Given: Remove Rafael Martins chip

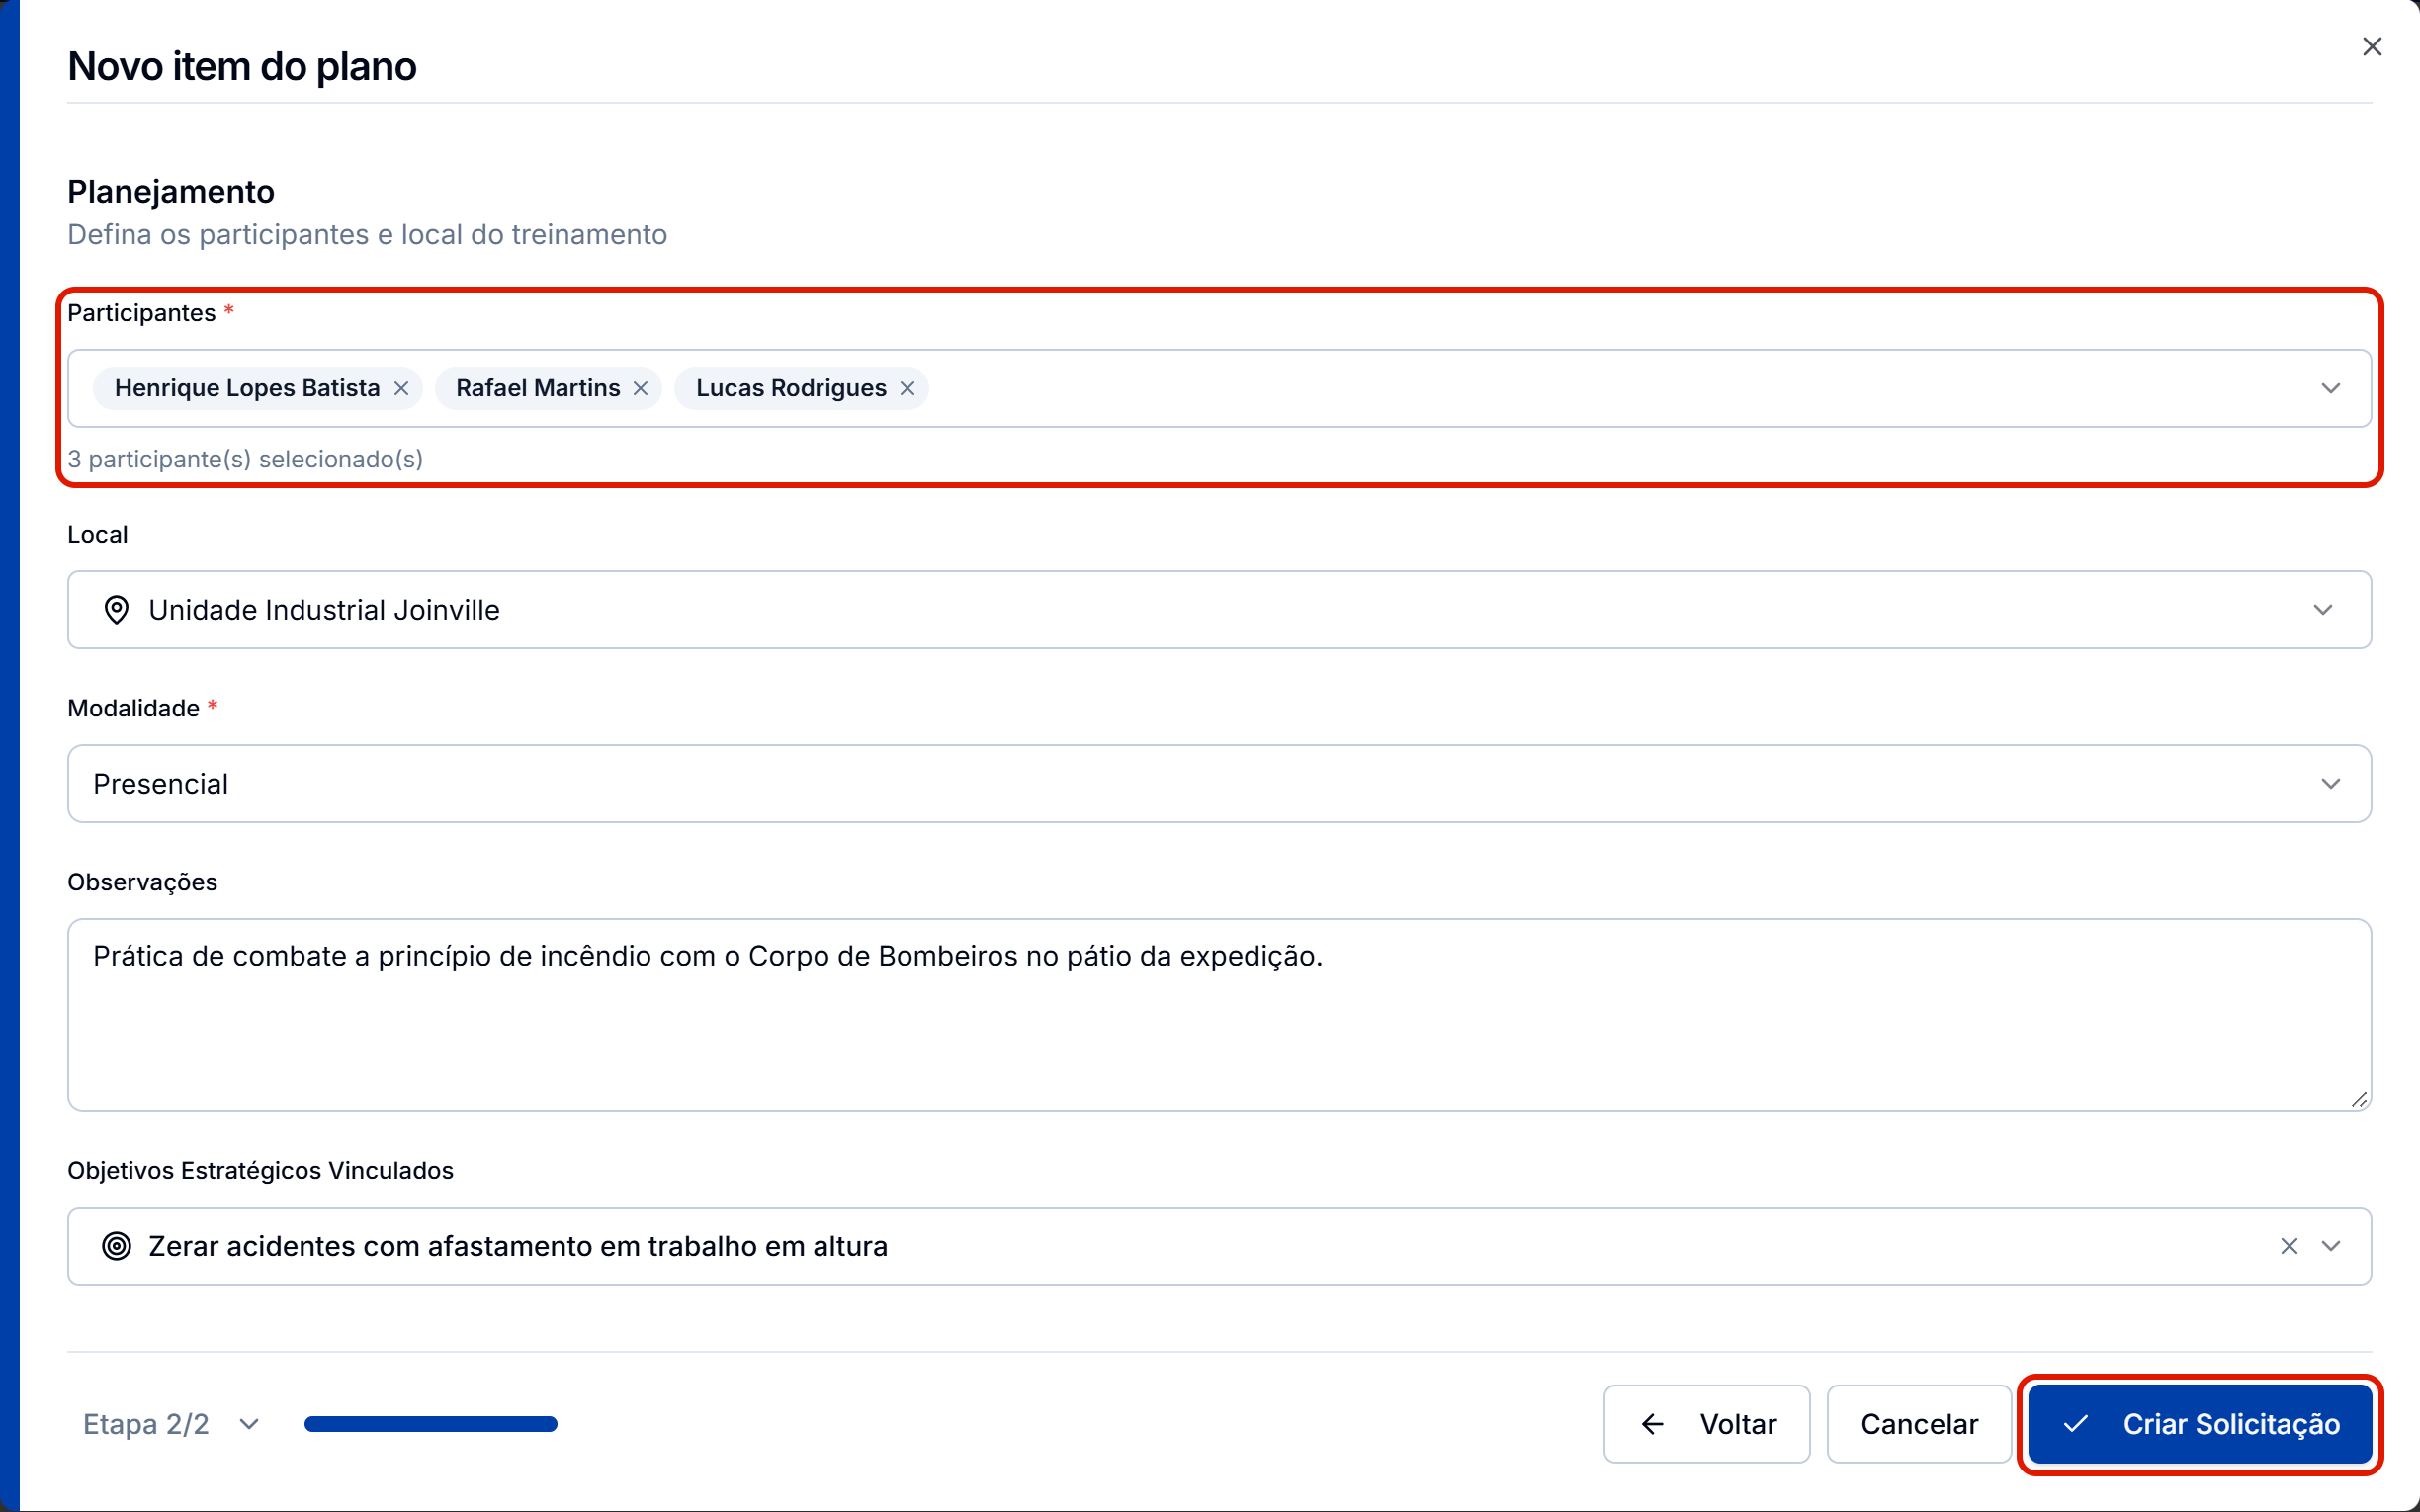Looking at the screenshot, I should pyautogui.click(x=641, y=388).
